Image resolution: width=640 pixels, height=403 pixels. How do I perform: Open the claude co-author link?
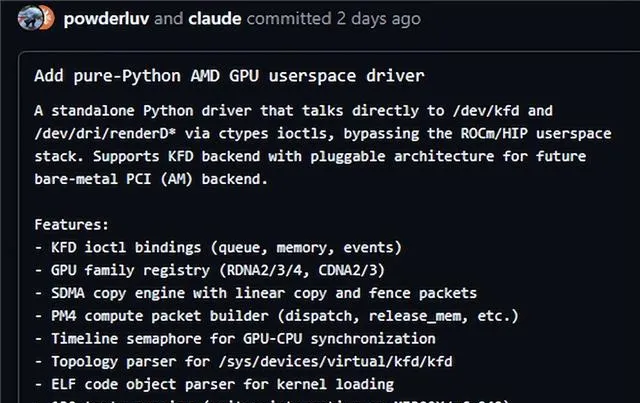(215, 19)
